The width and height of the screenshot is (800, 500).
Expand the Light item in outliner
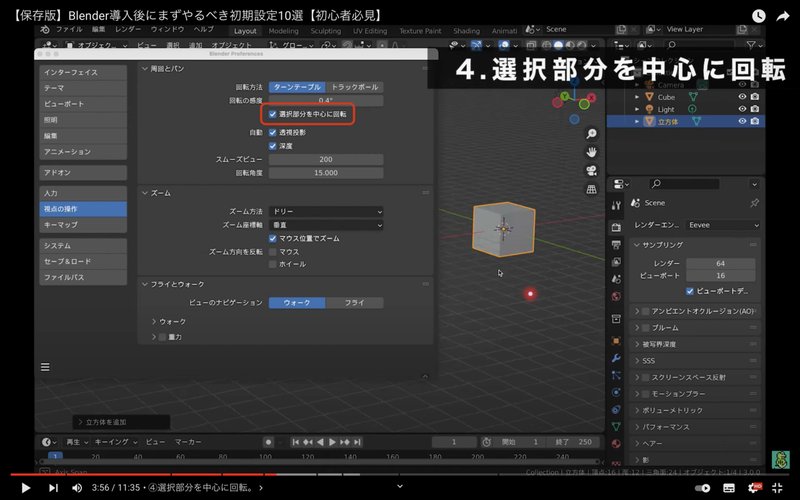click(x=637, y=109)
